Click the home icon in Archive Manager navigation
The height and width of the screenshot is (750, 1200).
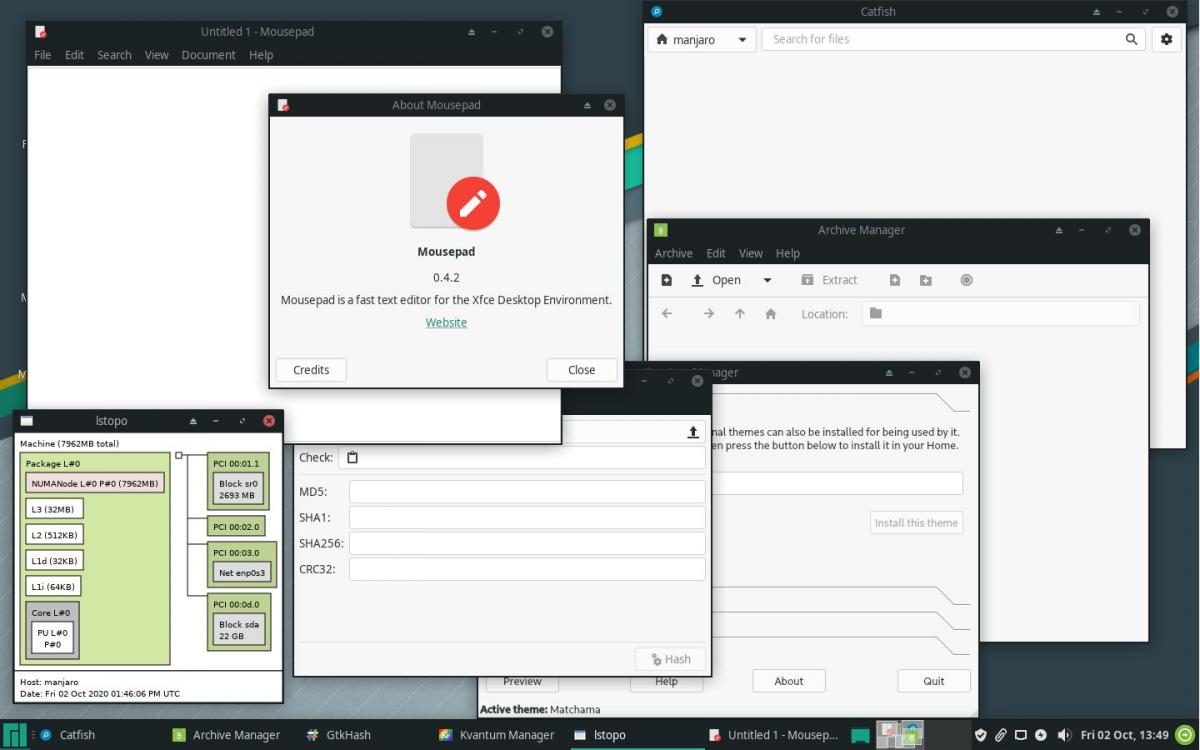pos(770,314)
